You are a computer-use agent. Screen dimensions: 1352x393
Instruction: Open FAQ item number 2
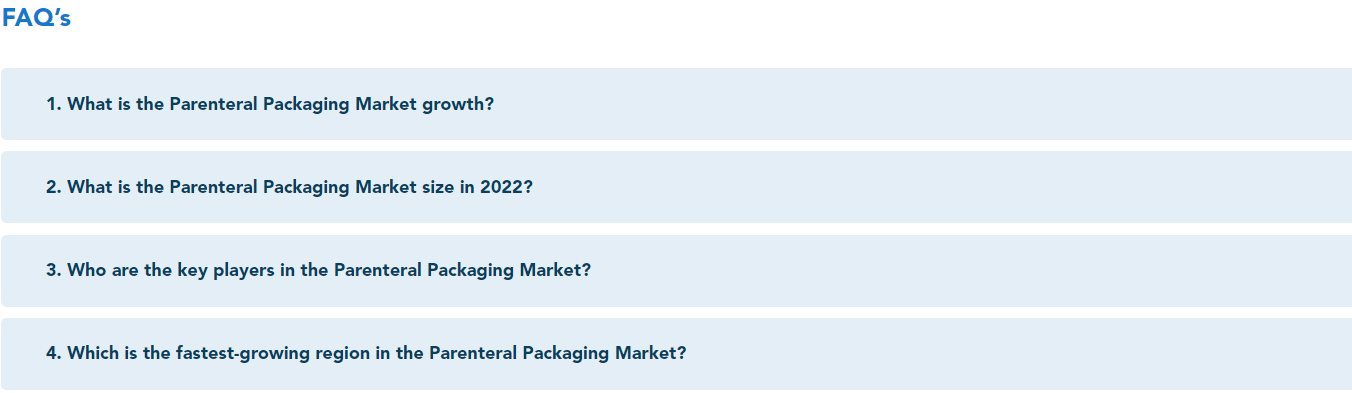(676, 187)
